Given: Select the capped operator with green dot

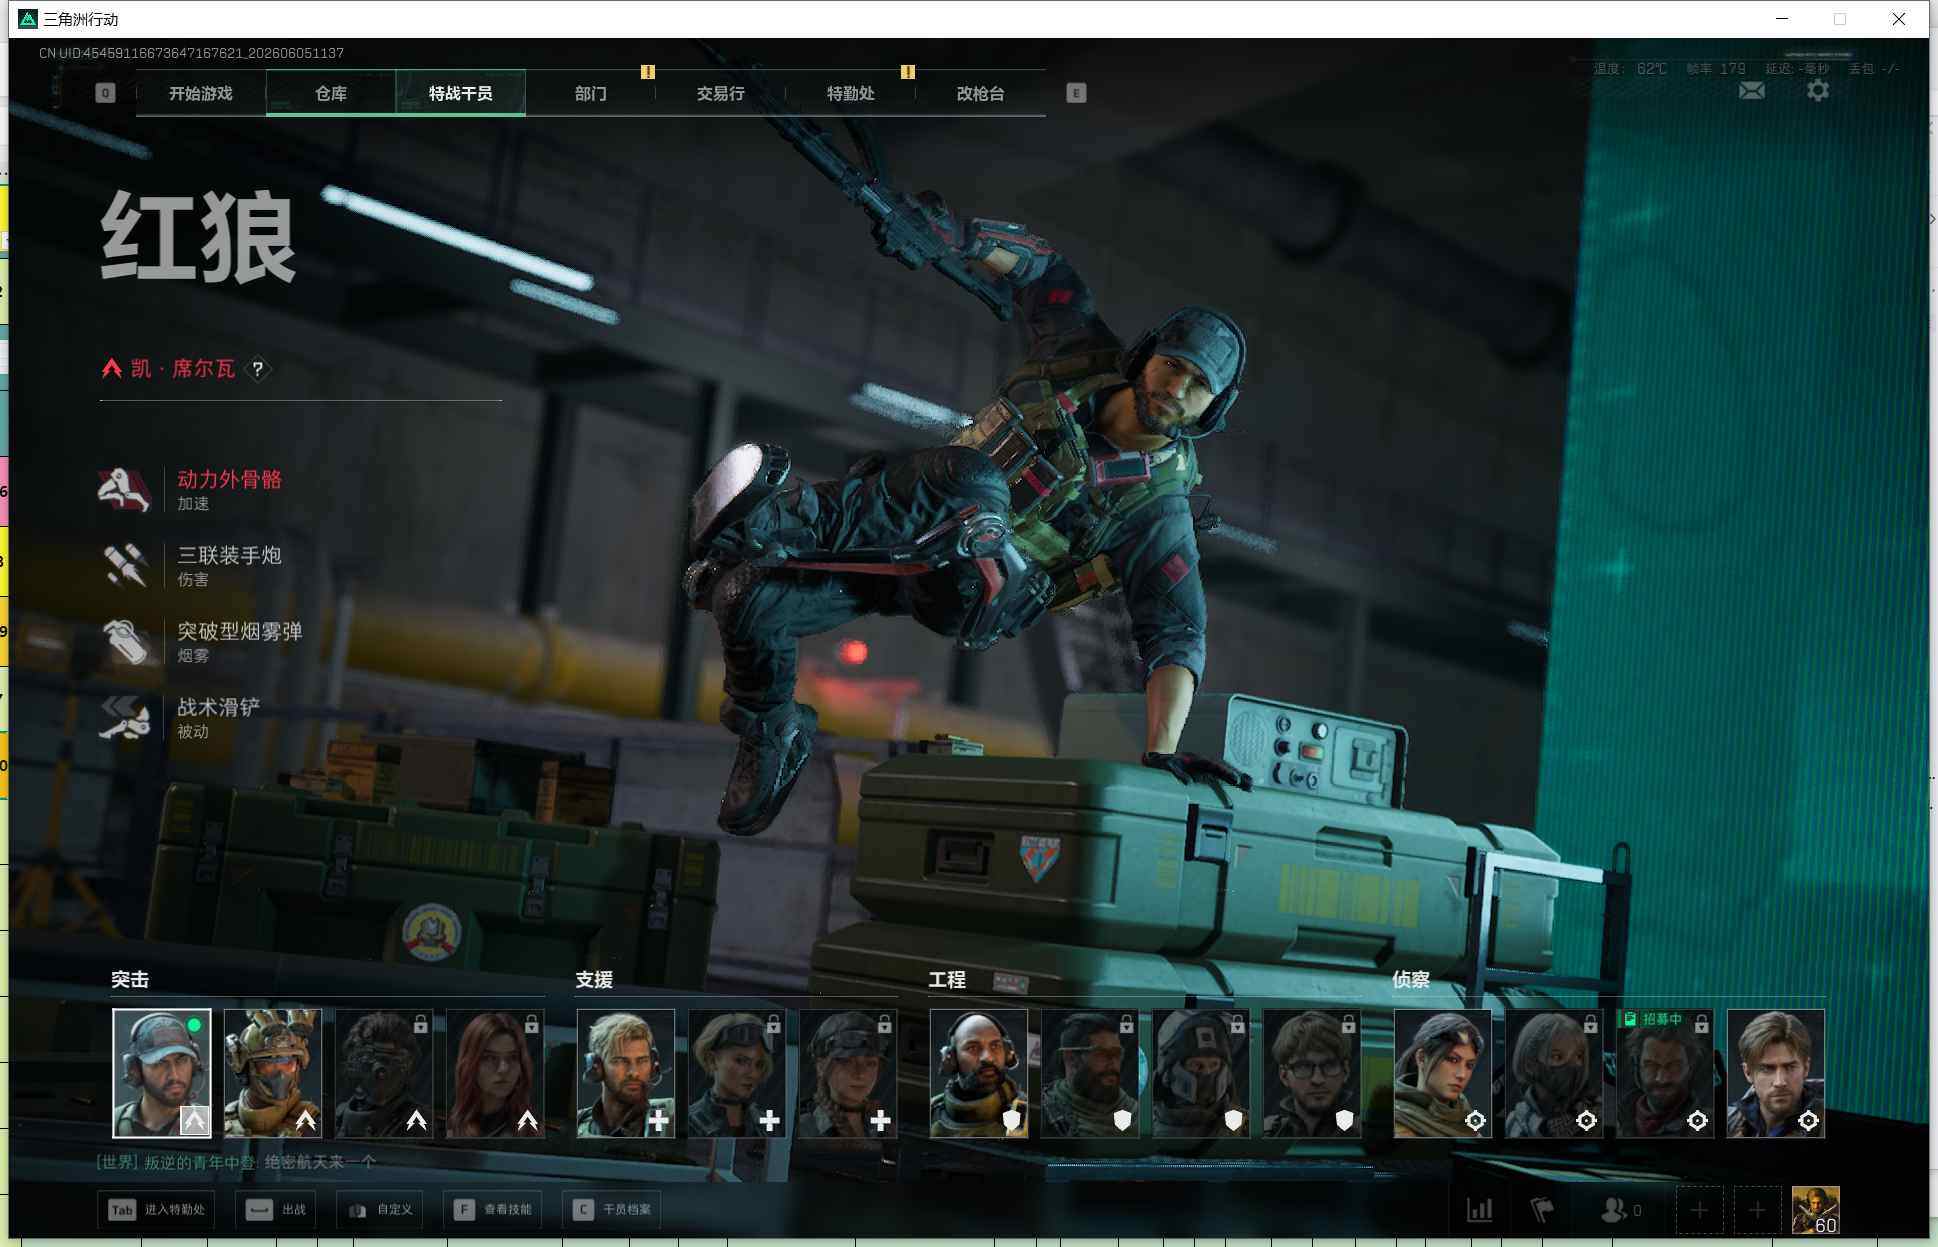Looking at the screenshot, I should 162,1073.
